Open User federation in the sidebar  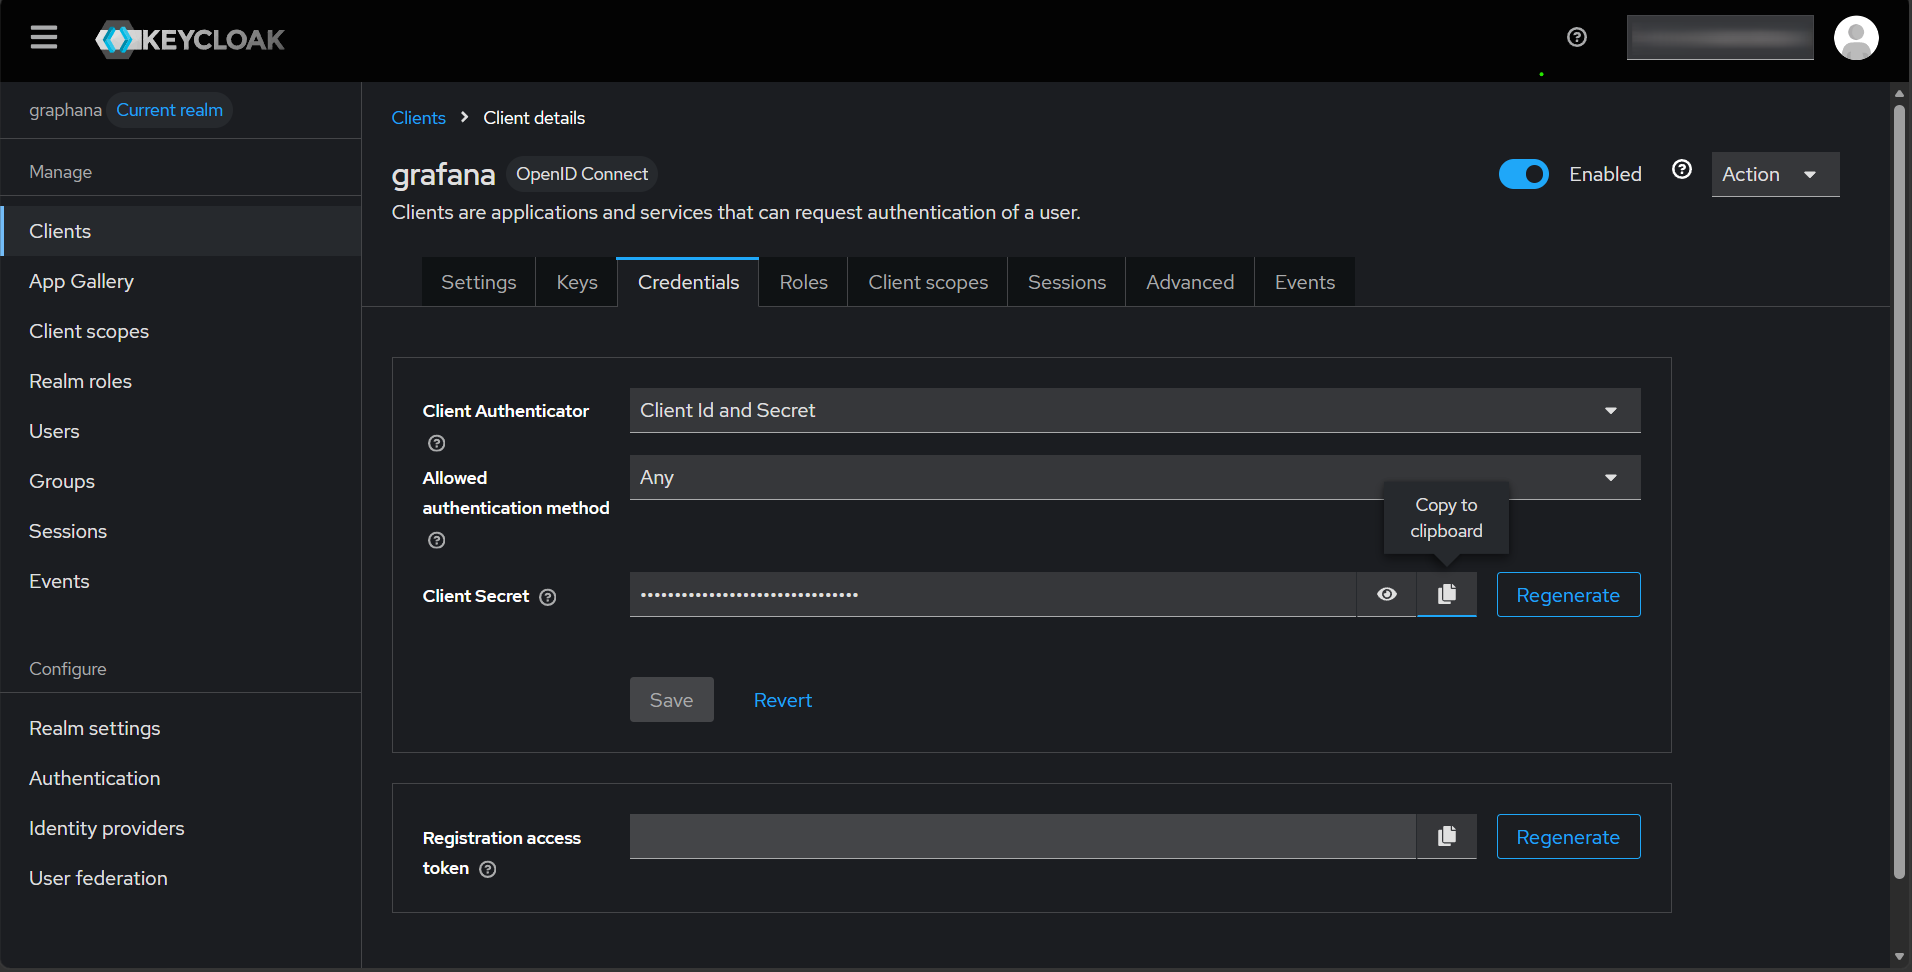pyautogui.click(x=181, y=878)
